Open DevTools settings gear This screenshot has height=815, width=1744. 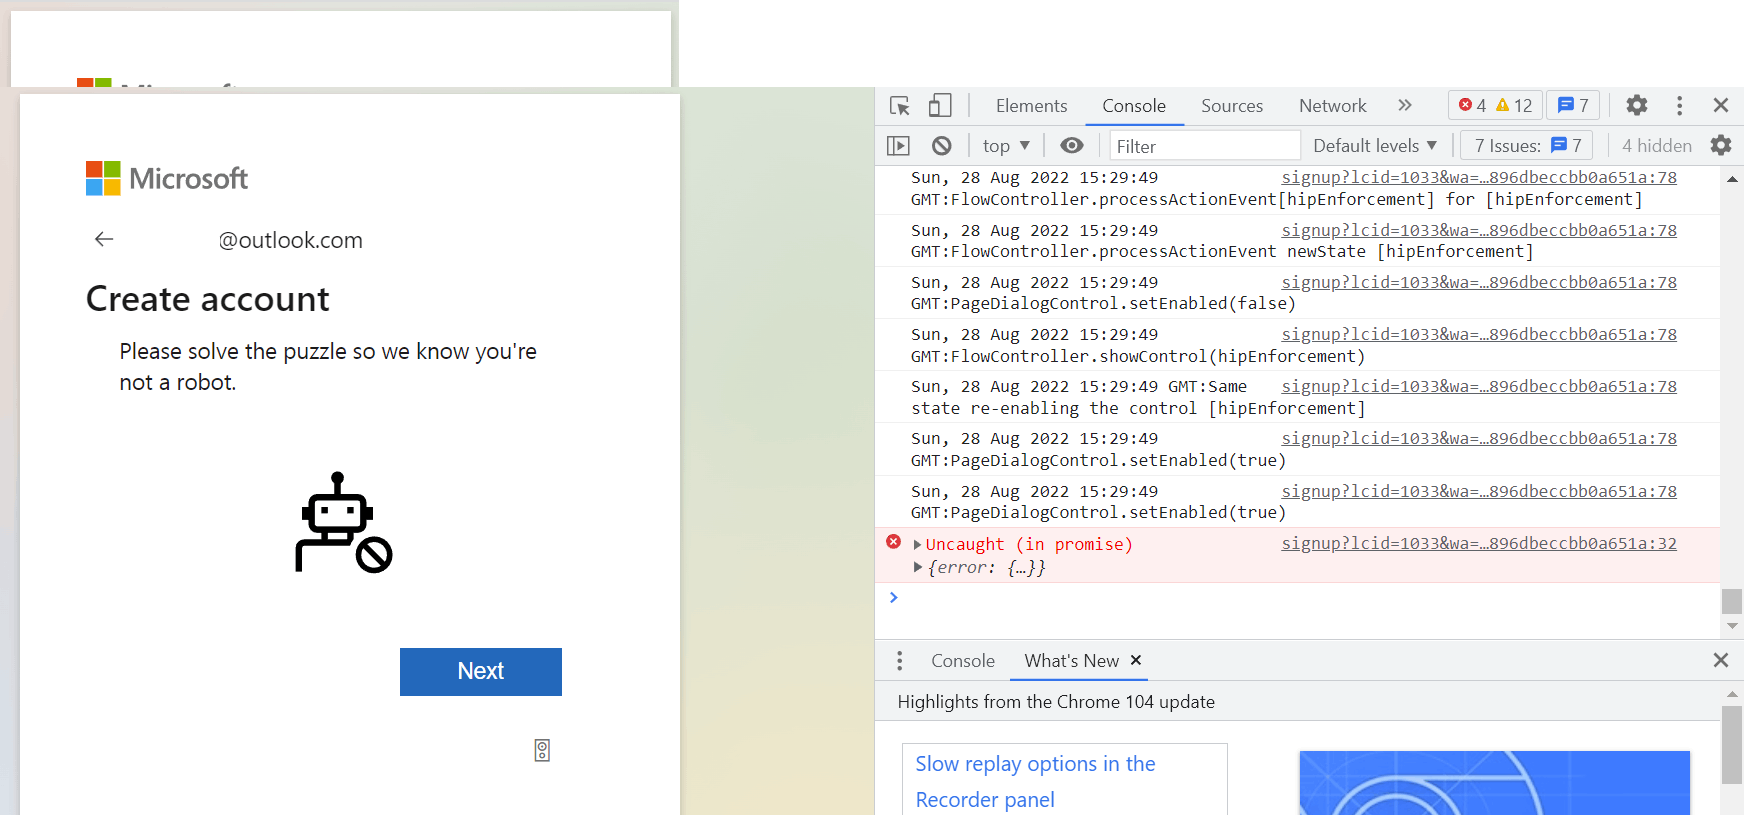click(x=1637, y=105)
